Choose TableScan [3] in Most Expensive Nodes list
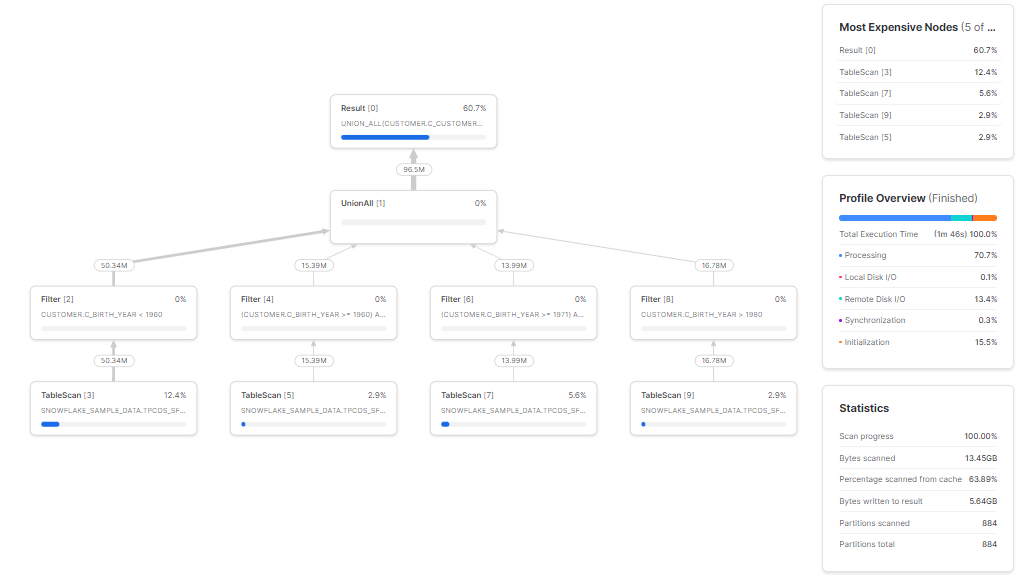 coord(917,72)
